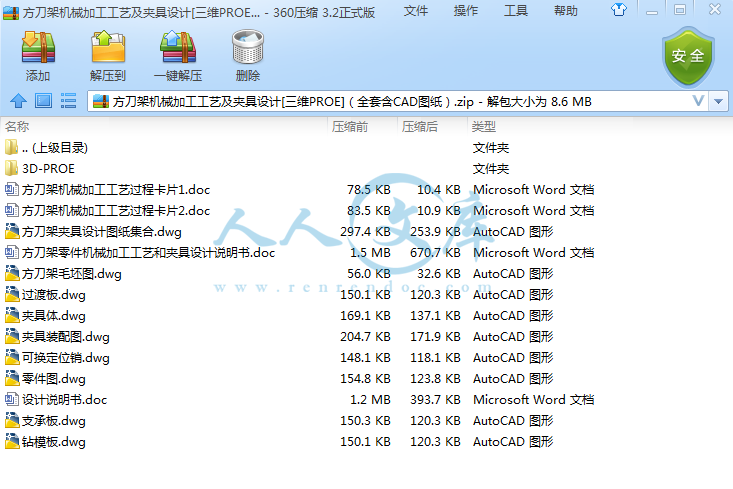This screenshot has width=733, height=489.
Task: Open the 操作 menu
Action: pos(466,11)
